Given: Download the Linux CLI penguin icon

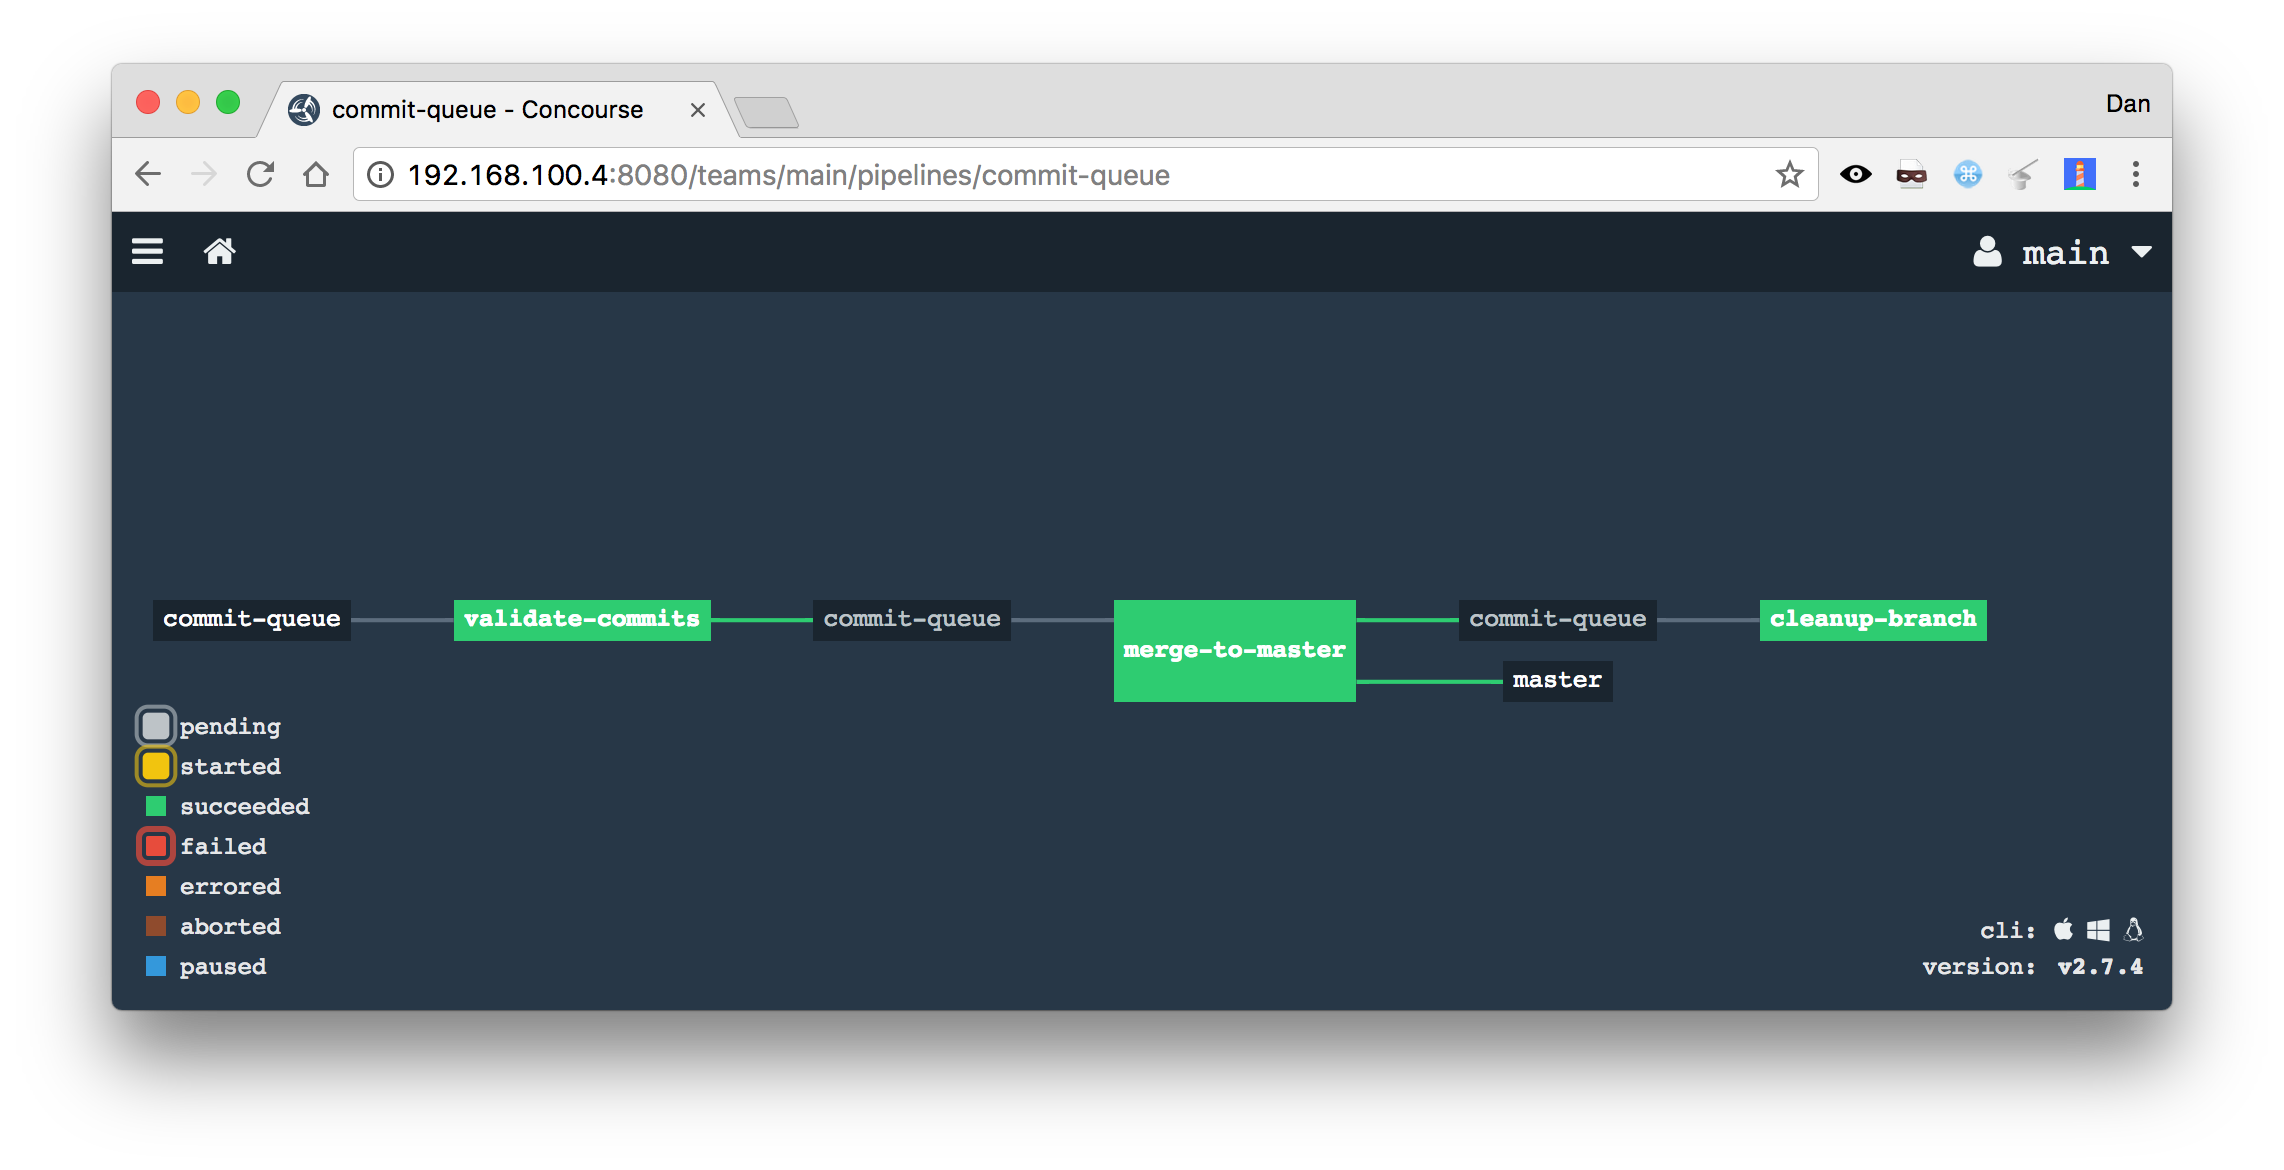Looking at the screenshot, I should coord(2133,930).
